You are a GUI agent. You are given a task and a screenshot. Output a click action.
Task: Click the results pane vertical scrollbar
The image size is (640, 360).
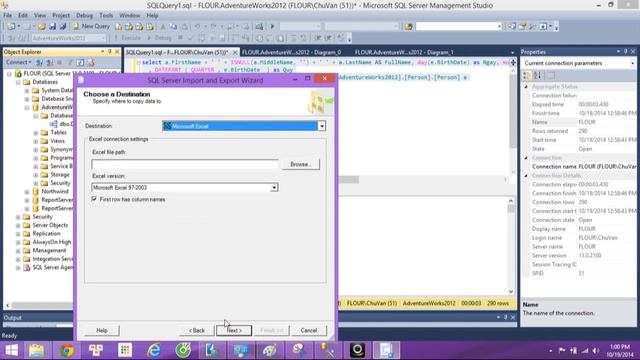pos(511,246)
